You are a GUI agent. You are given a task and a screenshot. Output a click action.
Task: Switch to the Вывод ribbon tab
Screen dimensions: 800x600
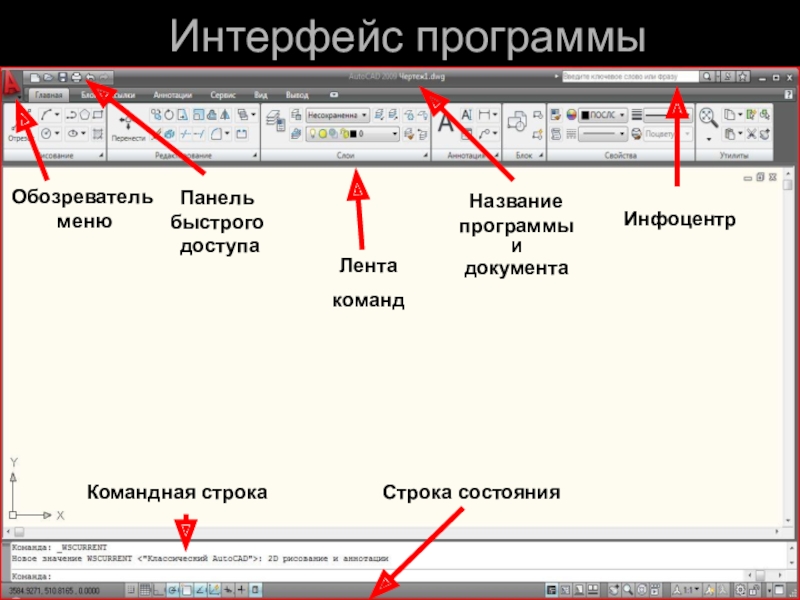pos(297,95)
